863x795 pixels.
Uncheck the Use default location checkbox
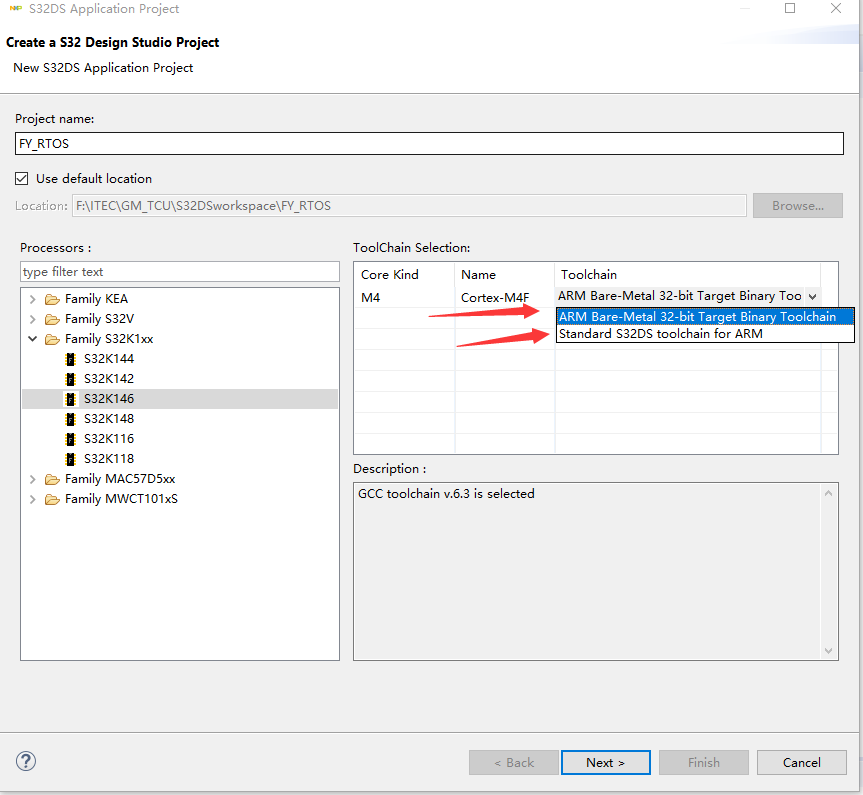coord(22,178)
